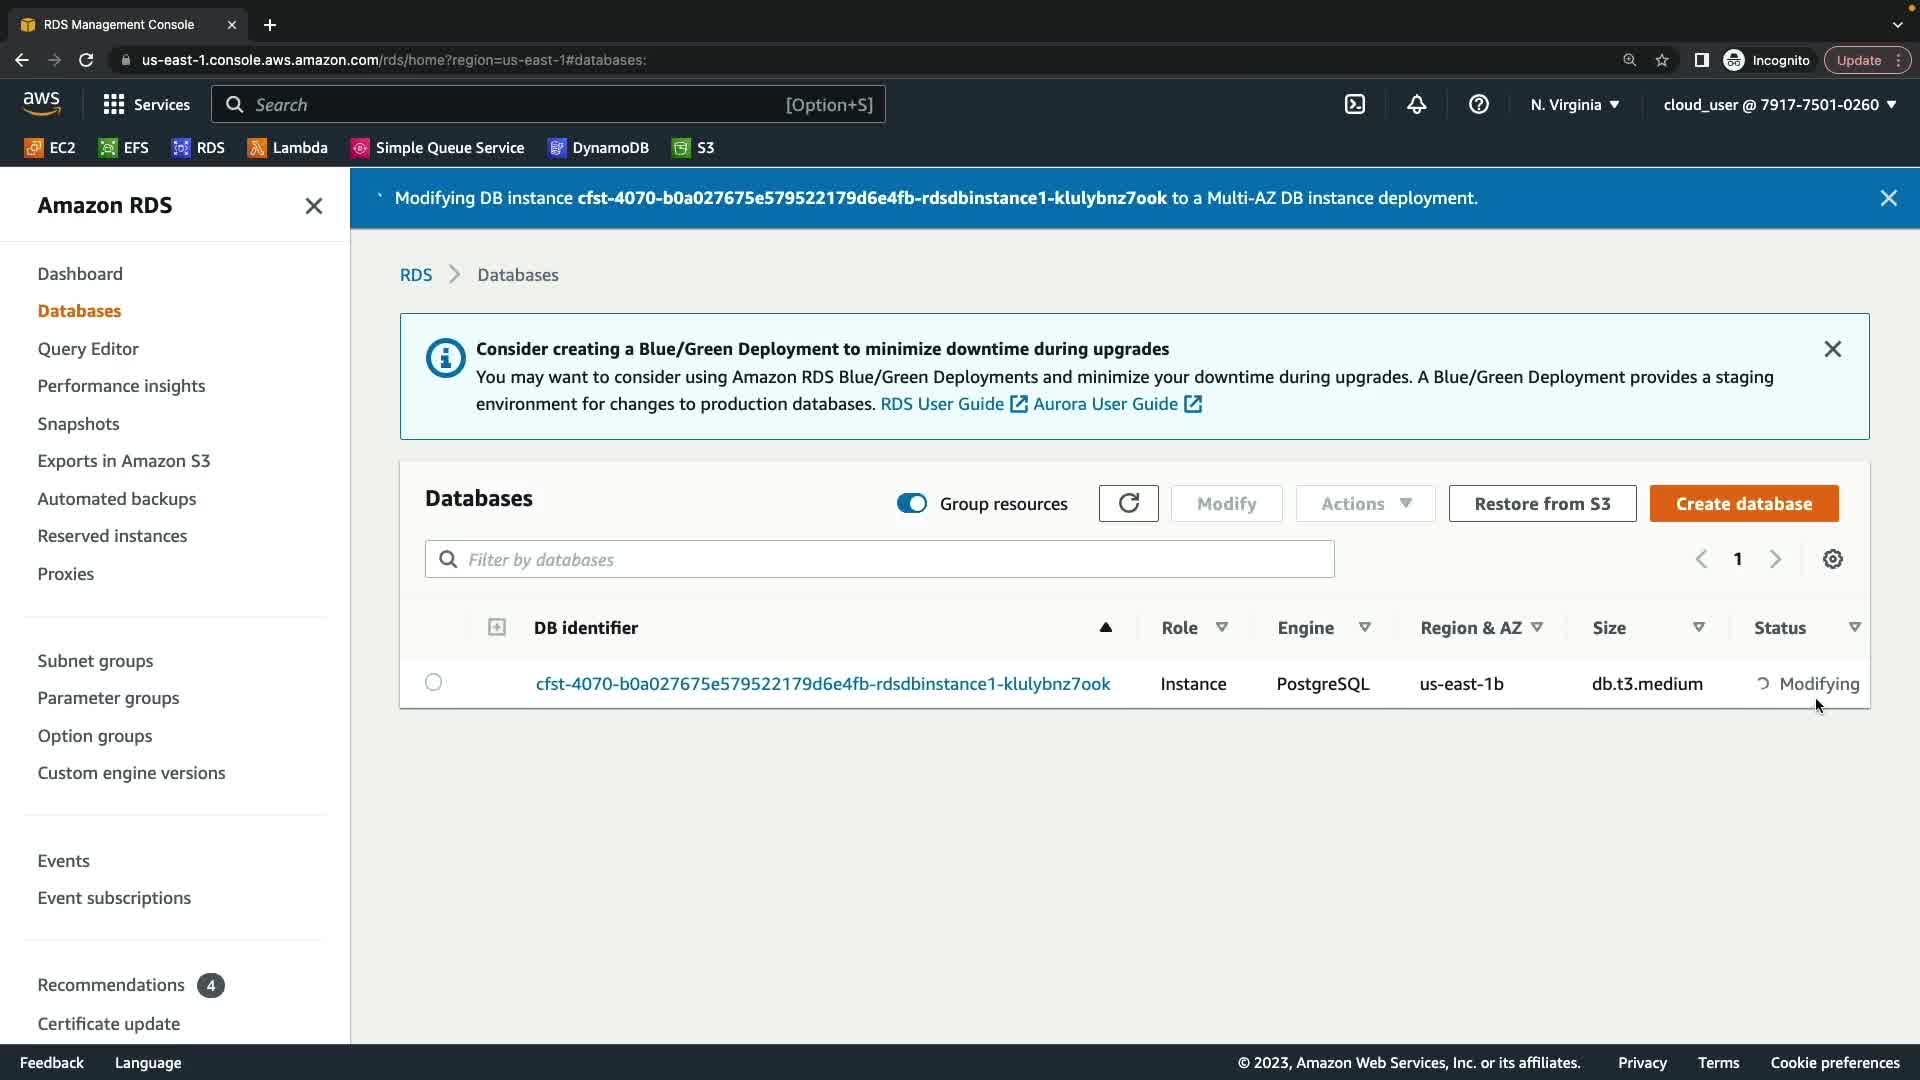The height and width of the screenshot is (1080, 1920).
Task: Open the DynamoDB shortcut in favorites bar
Action: click(x=599, y=148)
